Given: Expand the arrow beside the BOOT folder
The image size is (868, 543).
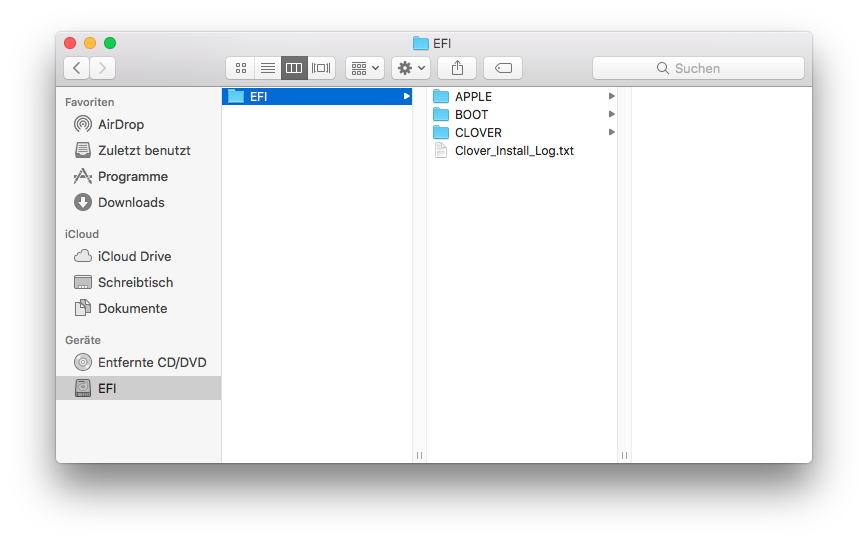Looking at the screenshot, I should pos(611,115).
